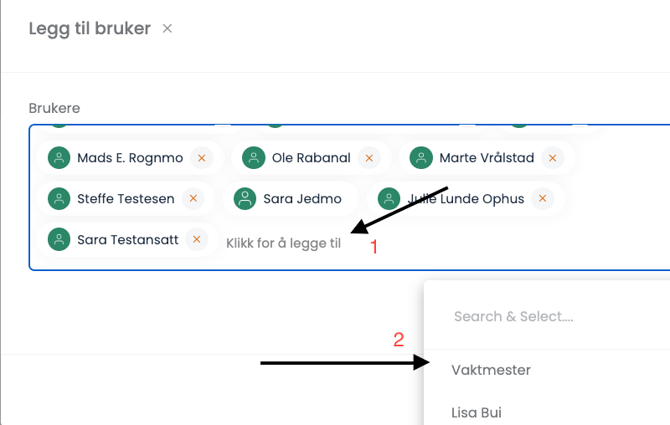
Task: Remove Steffe Testesen from users
Action: [x=193, y=199]
